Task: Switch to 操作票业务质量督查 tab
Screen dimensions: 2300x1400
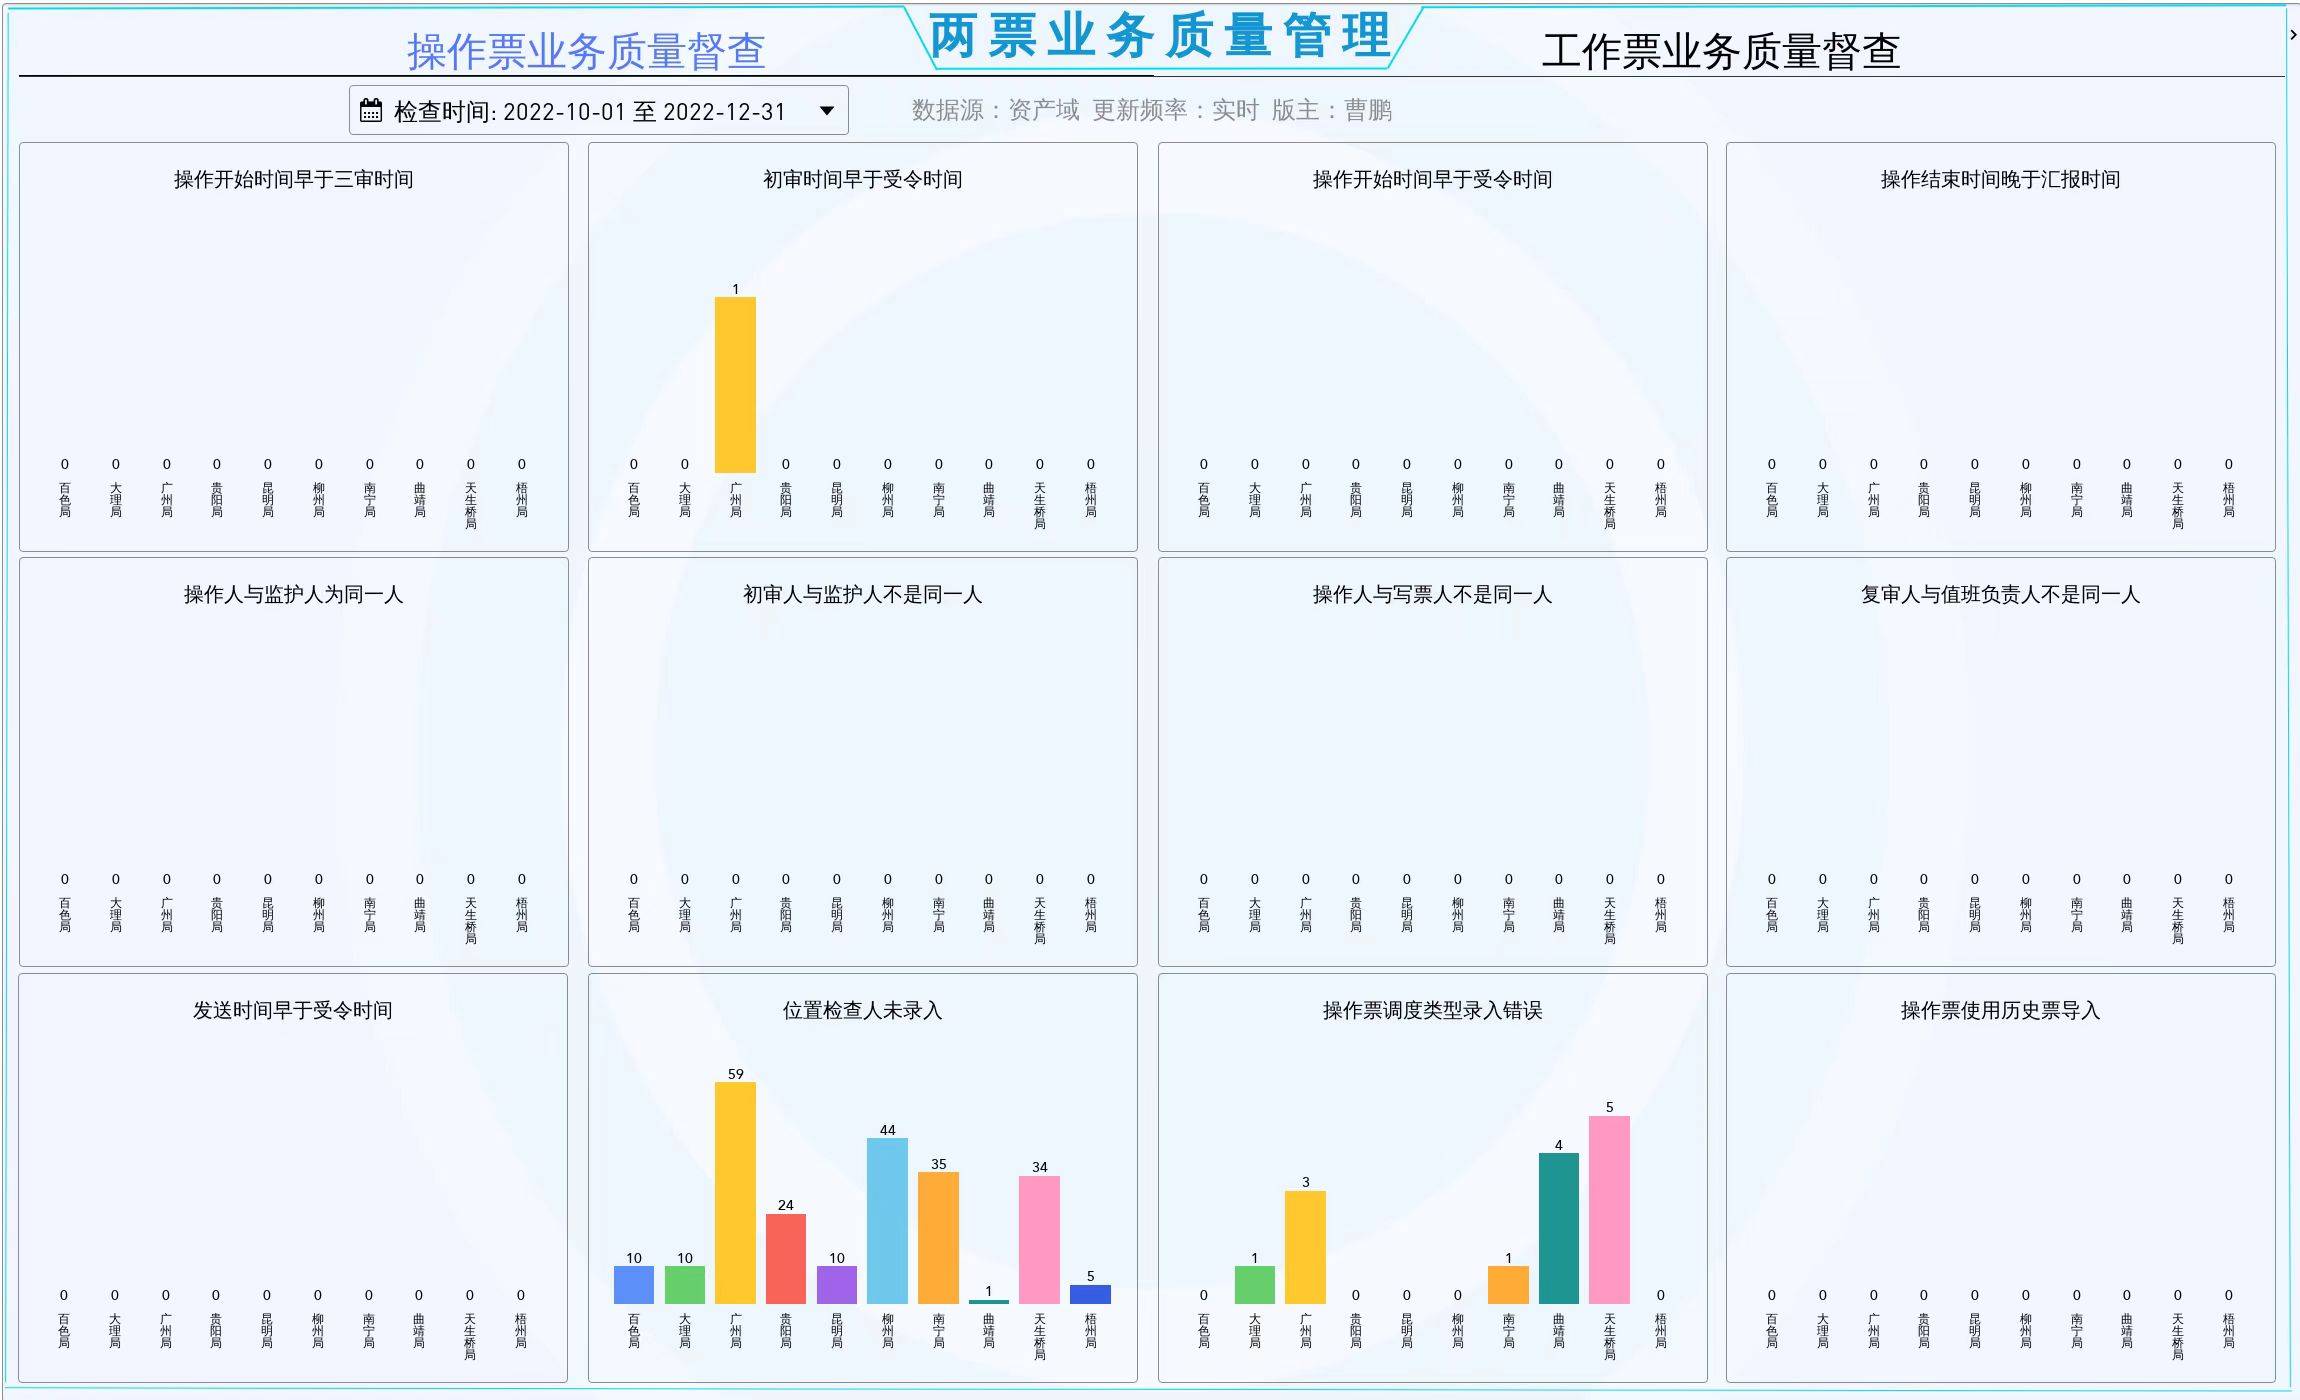Action: click(x=586, y=51)
